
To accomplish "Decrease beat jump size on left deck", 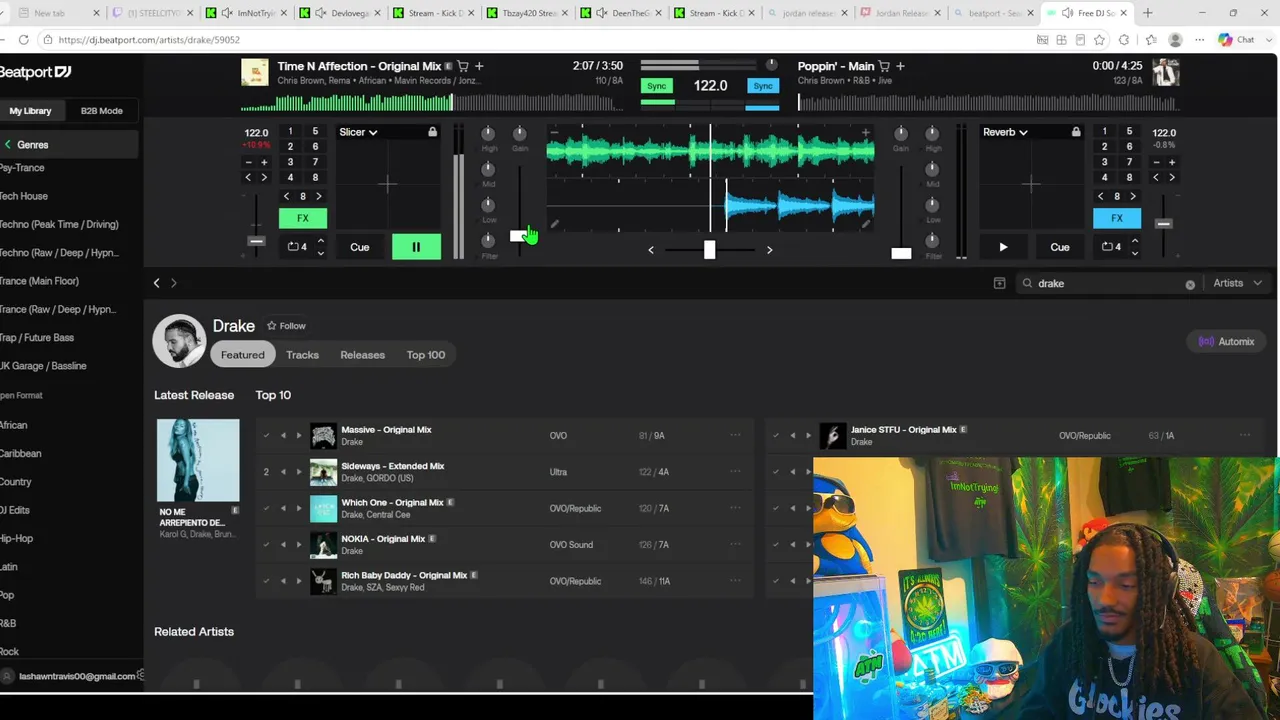I will (x=287, y=197).
